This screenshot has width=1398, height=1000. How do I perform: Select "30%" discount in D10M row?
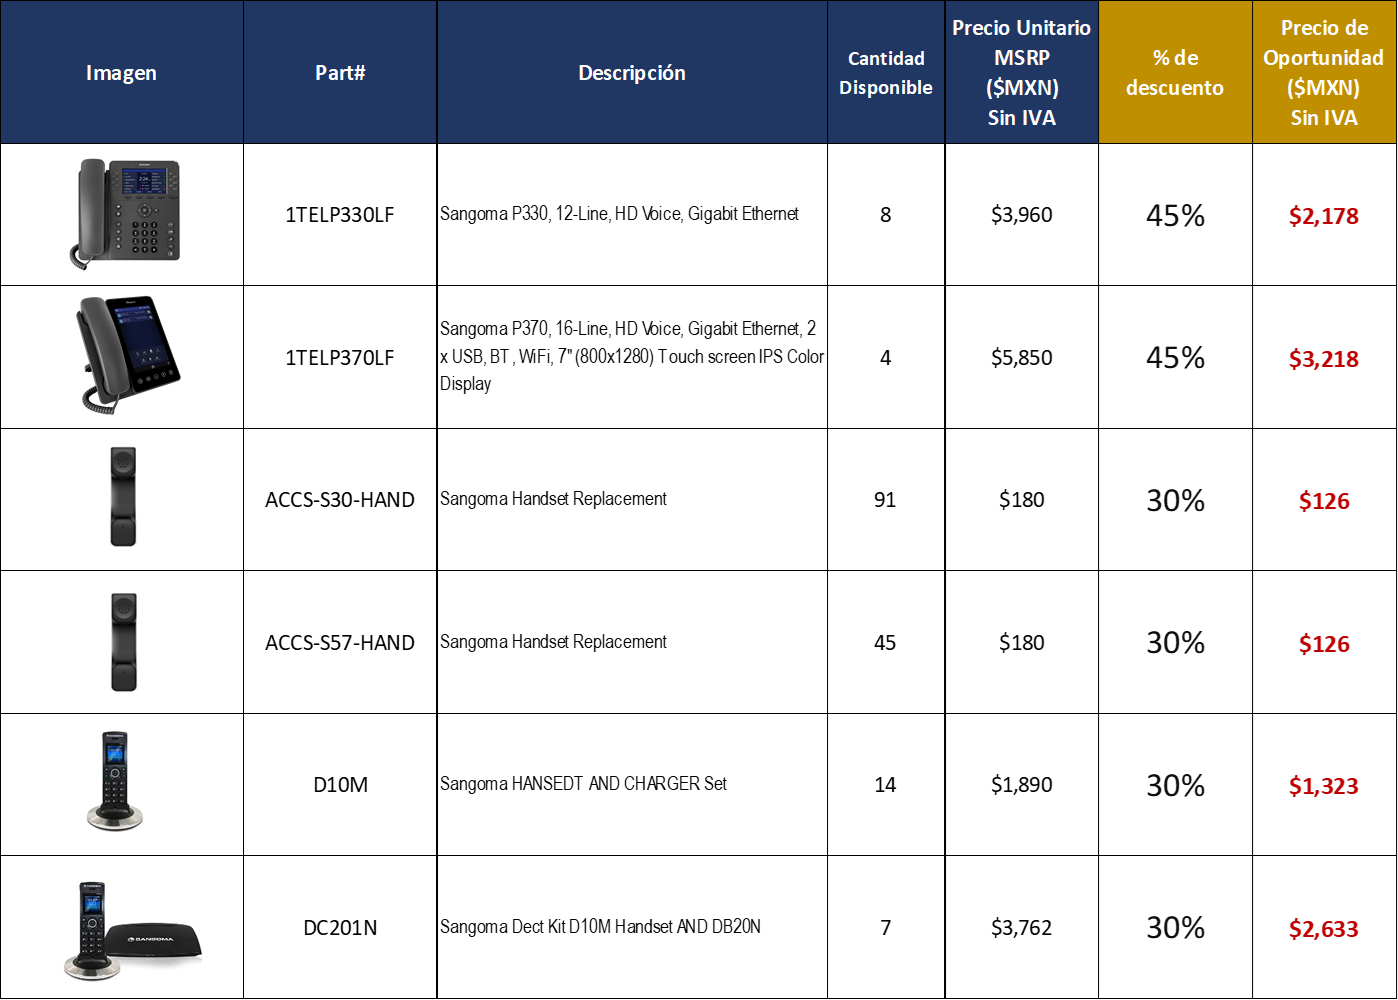(x=1175, y=785)
